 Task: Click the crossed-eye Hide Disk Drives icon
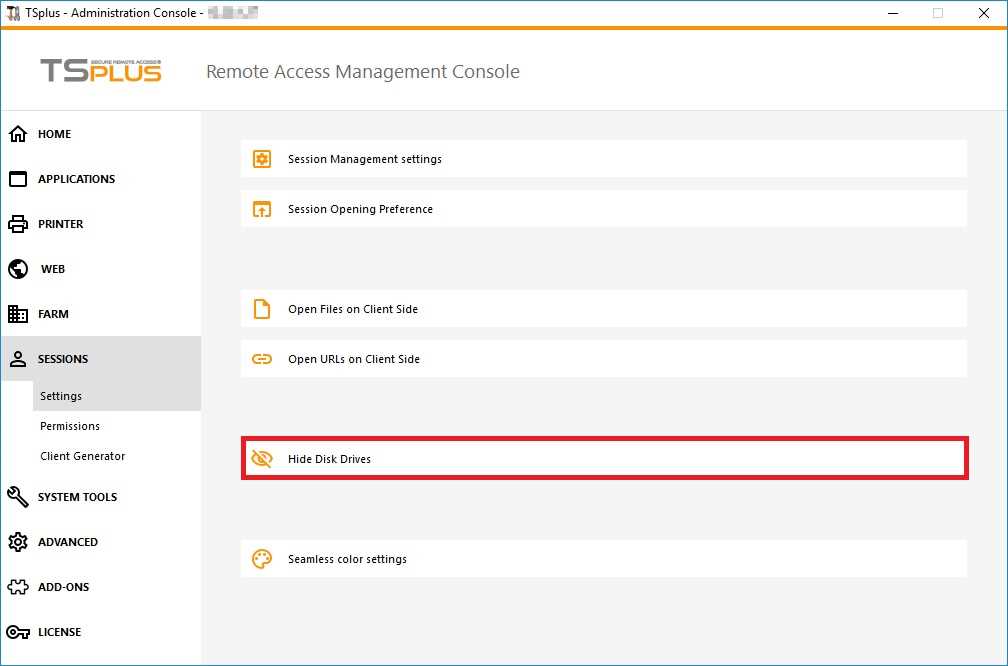[262, 459]
